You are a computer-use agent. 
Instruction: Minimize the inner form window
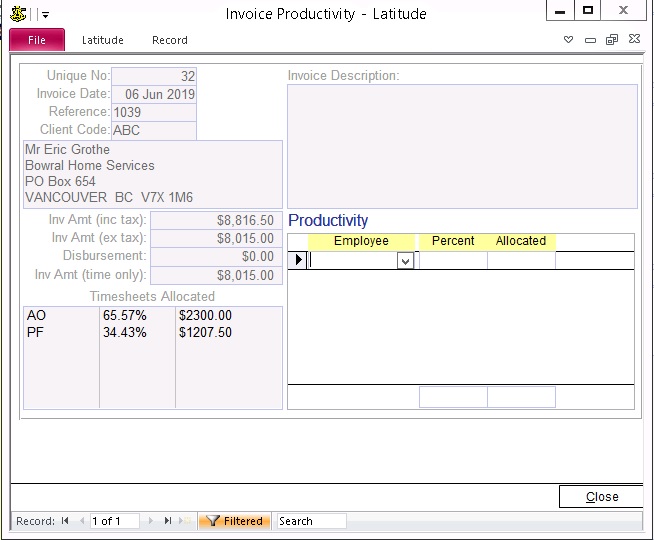point(590,40)
